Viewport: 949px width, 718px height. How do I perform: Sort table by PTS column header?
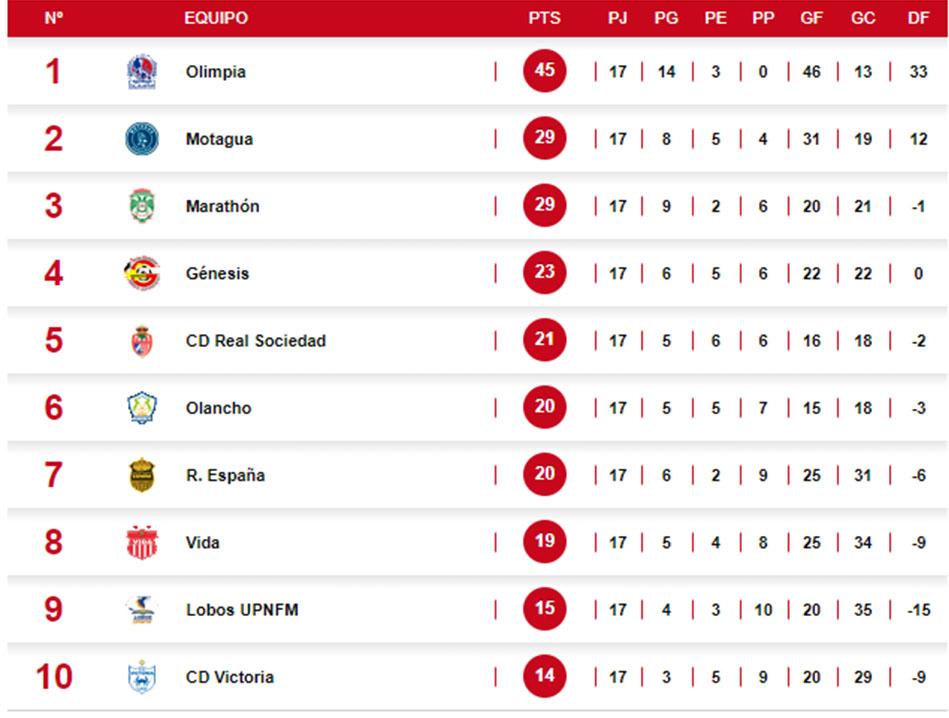(544, 18)
